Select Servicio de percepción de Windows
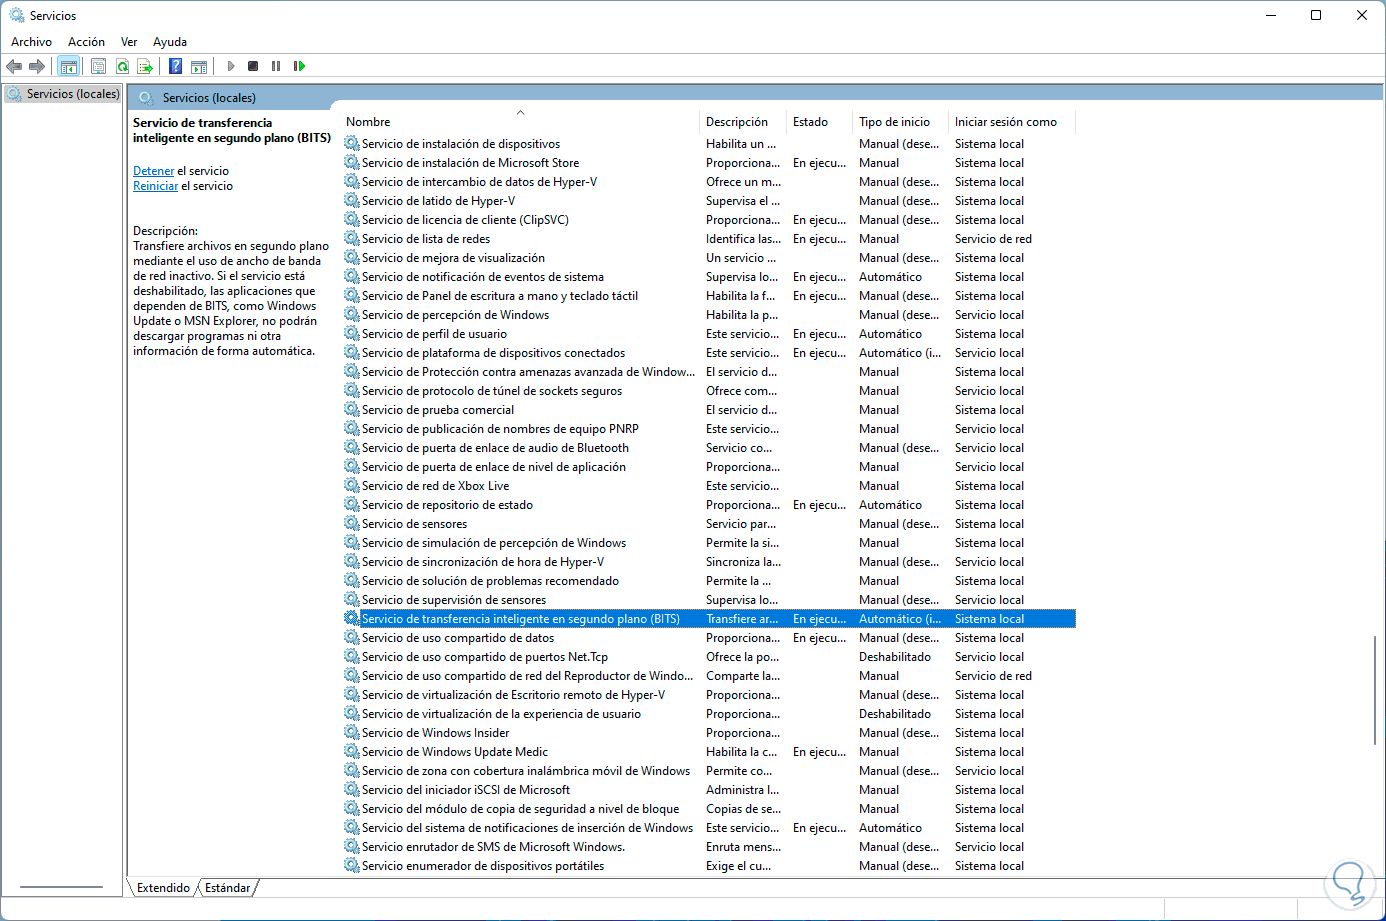 [x=709, y=315]
